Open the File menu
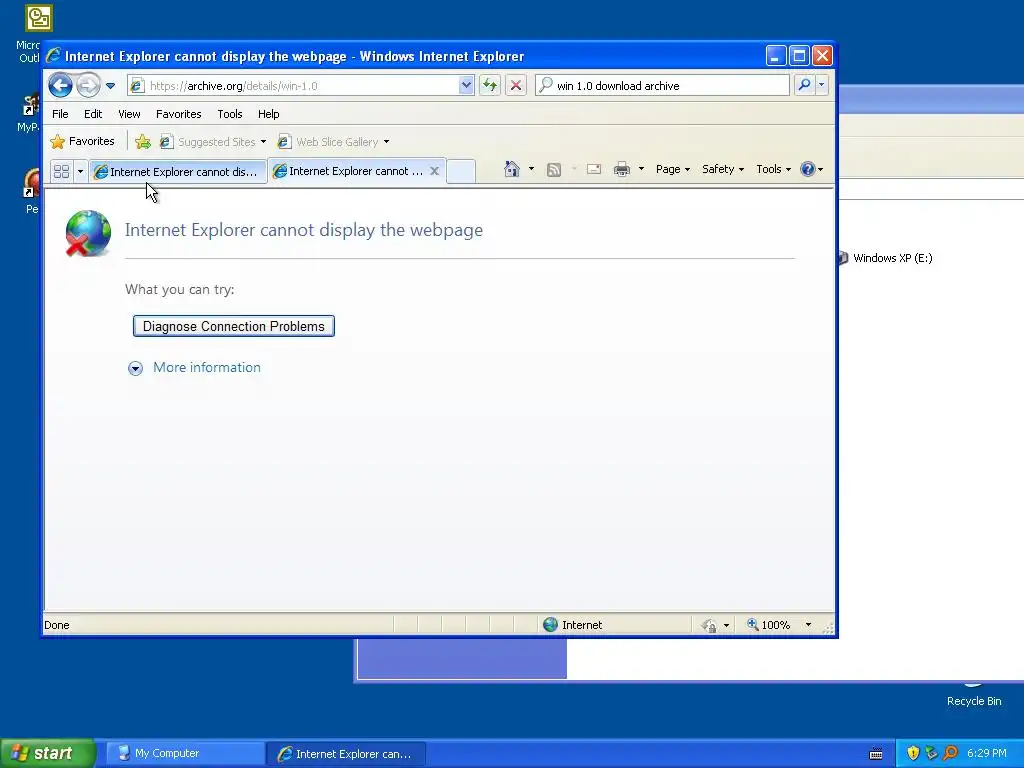1024x768 pixels. (x=60, y=114)
